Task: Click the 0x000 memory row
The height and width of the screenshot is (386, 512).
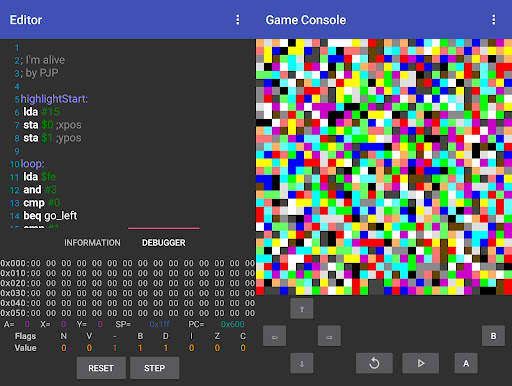Action: coord(128,263)
